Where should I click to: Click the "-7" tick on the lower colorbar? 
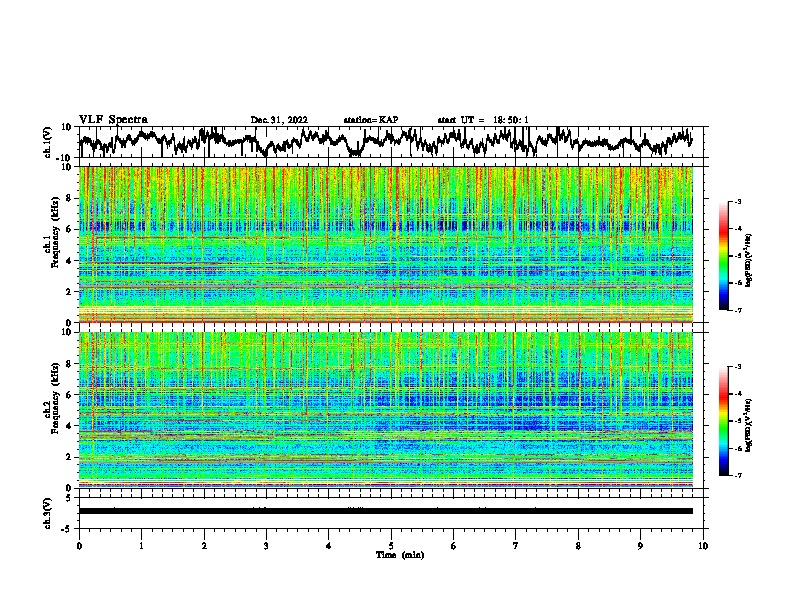tap(738, 476)
